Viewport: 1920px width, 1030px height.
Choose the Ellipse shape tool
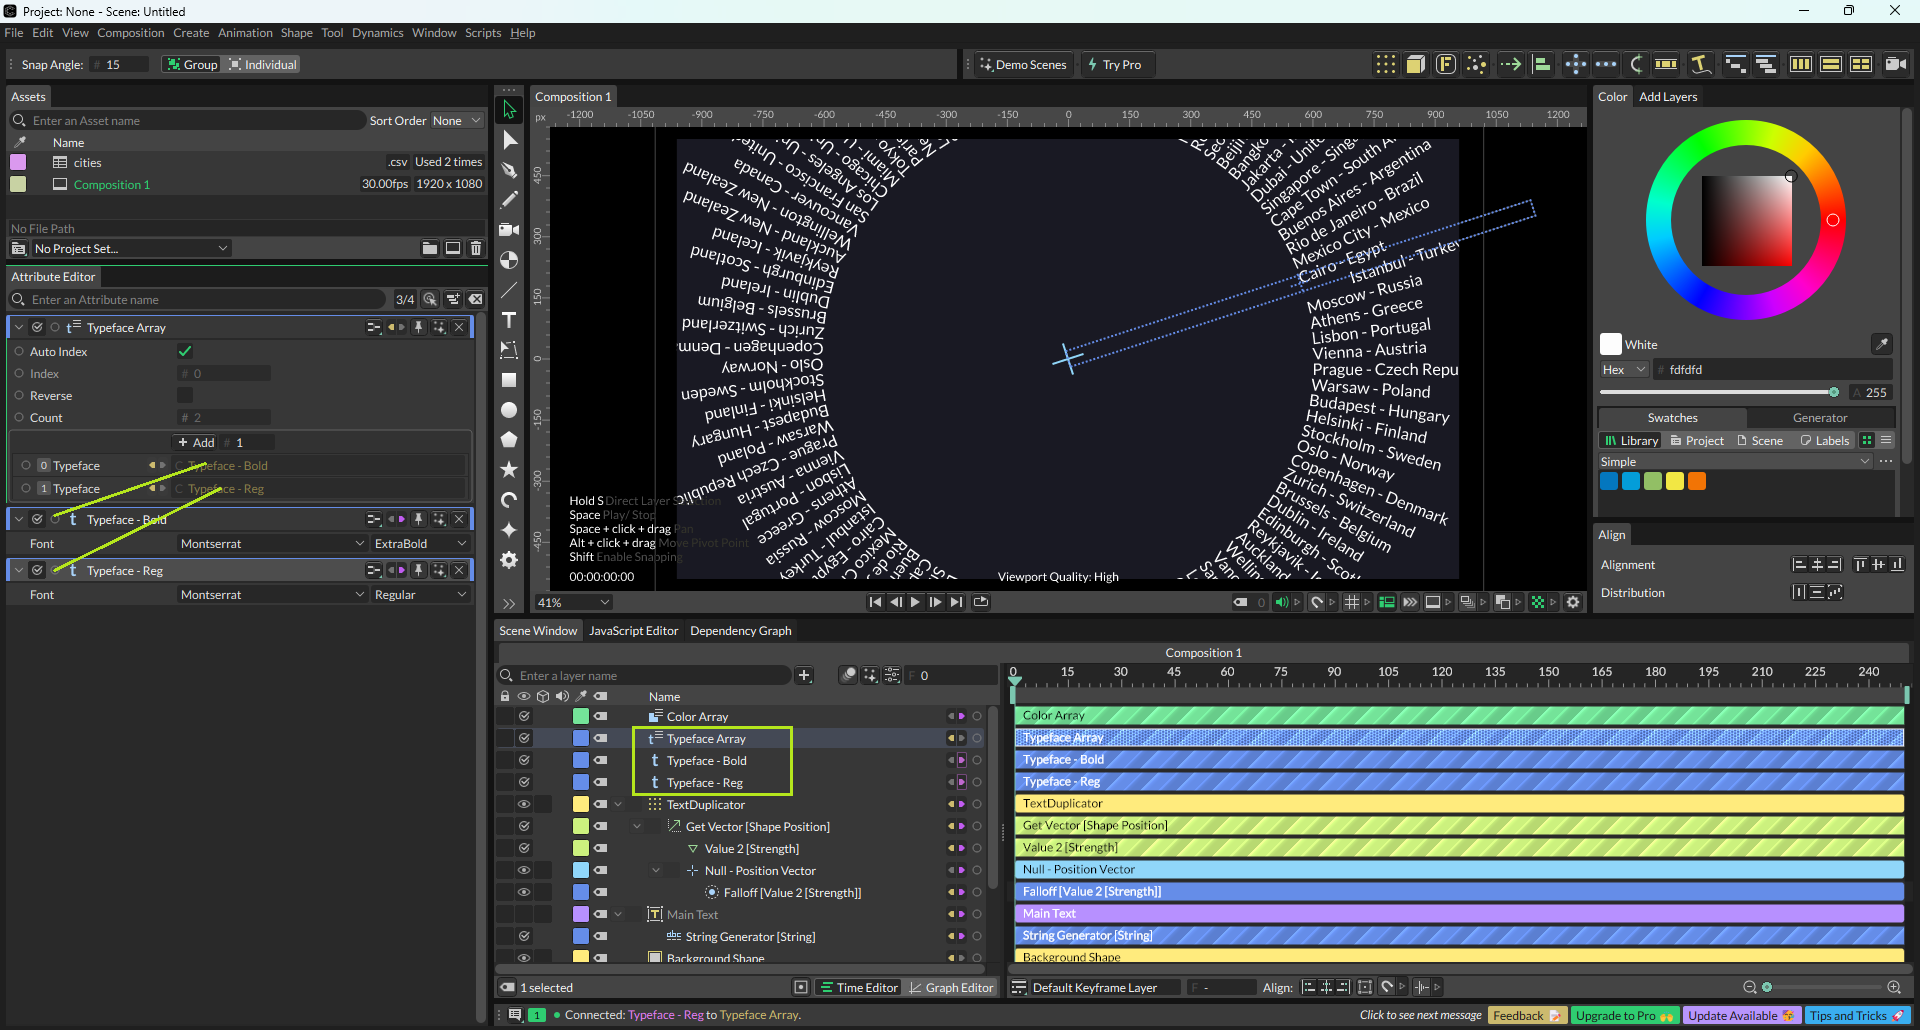[x=509, y=410]
